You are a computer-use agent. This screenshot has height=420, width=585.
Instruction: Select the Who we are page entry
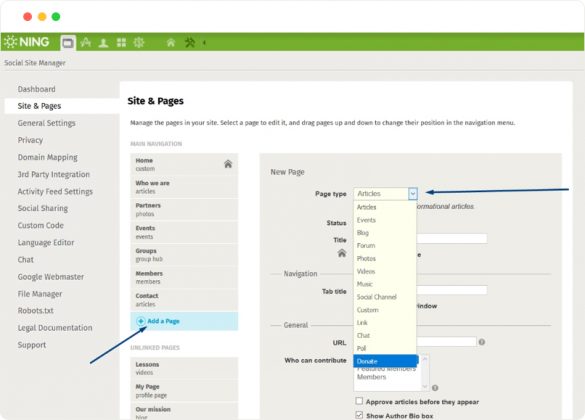(x=184, y=187)
